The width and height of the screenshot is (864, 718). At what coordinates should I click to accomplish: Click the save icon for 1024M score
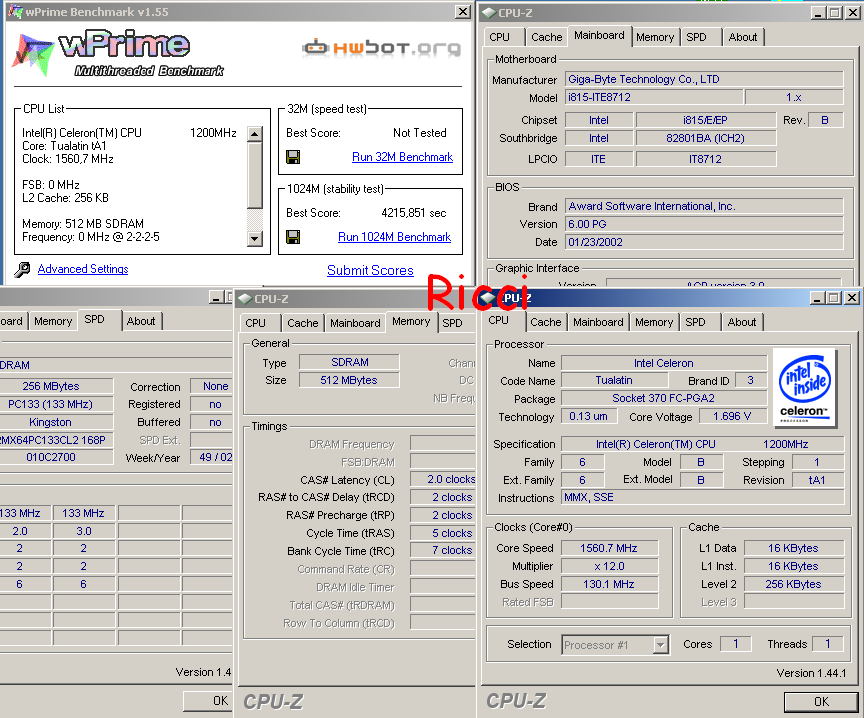point(293,237)
